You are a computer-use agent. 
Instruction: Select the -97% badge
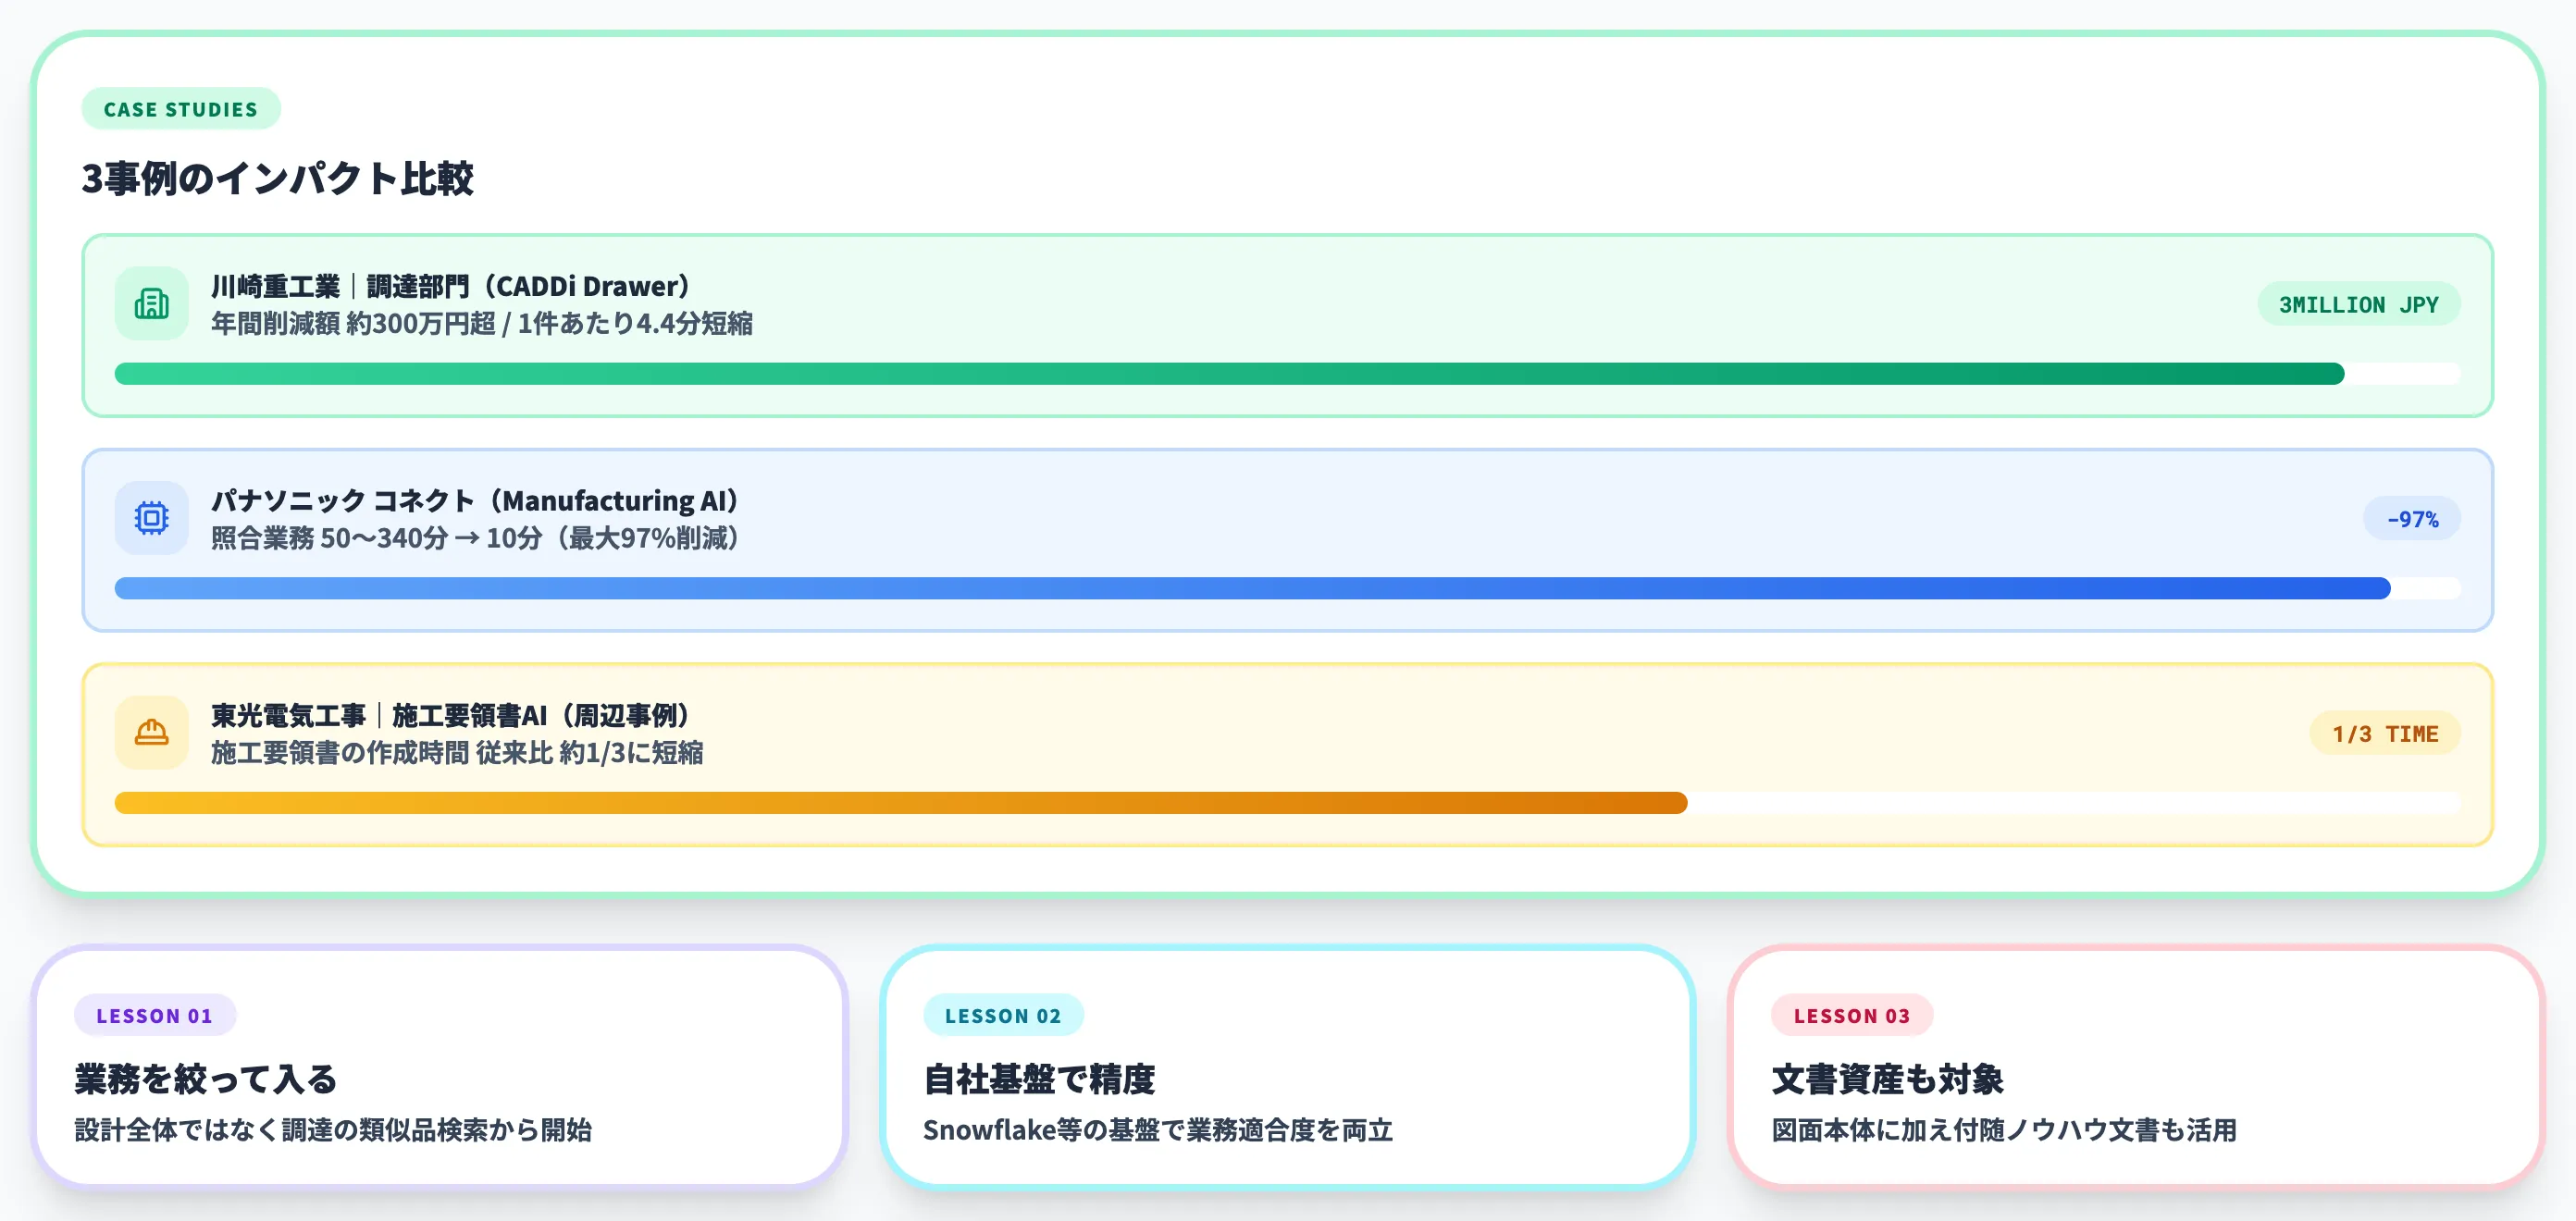pyautogui.click(x=2411, y=518)
